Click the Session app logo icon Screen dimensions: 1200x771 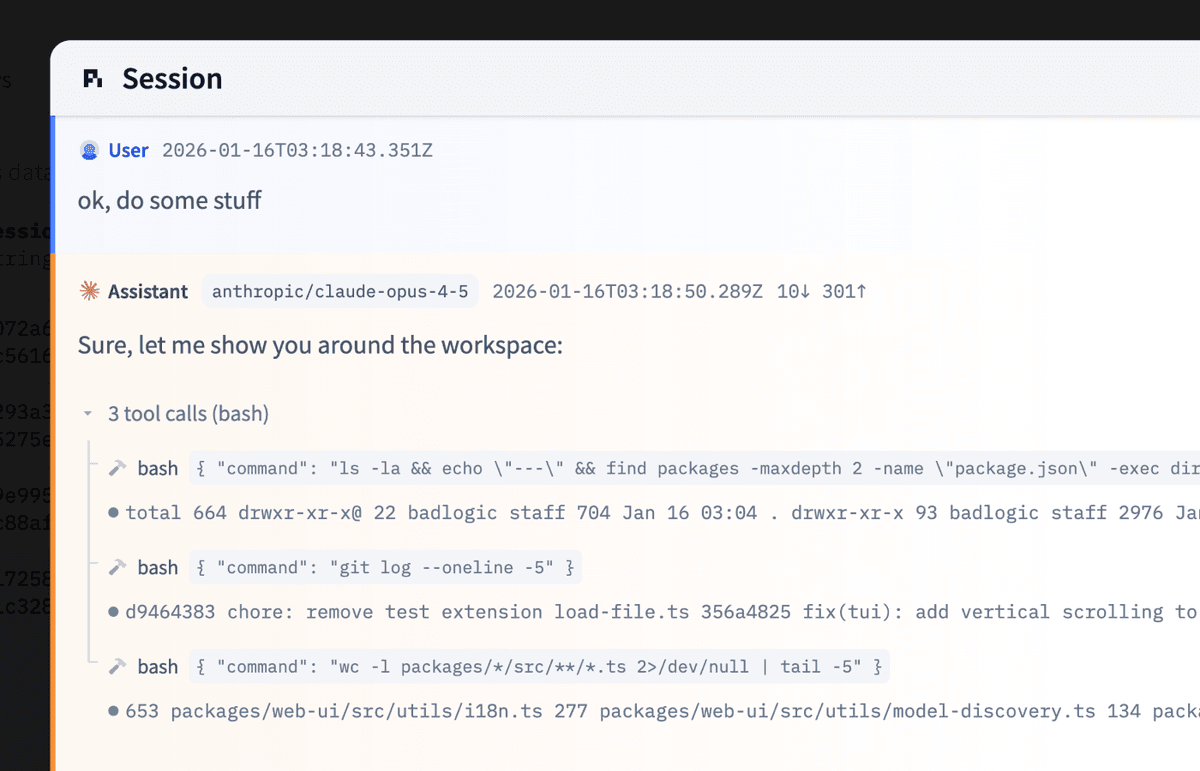pos(91,77)
